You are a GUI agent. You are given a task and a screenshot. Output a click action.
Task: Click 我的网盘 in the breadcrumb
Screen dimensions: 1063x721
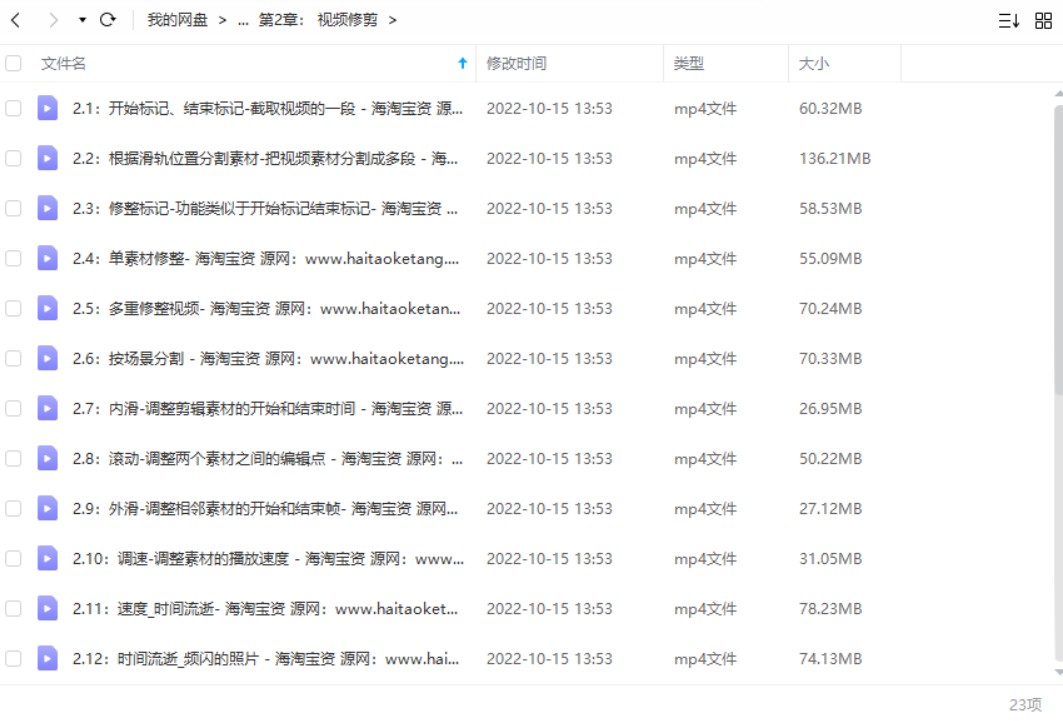(x=177, y=20)
